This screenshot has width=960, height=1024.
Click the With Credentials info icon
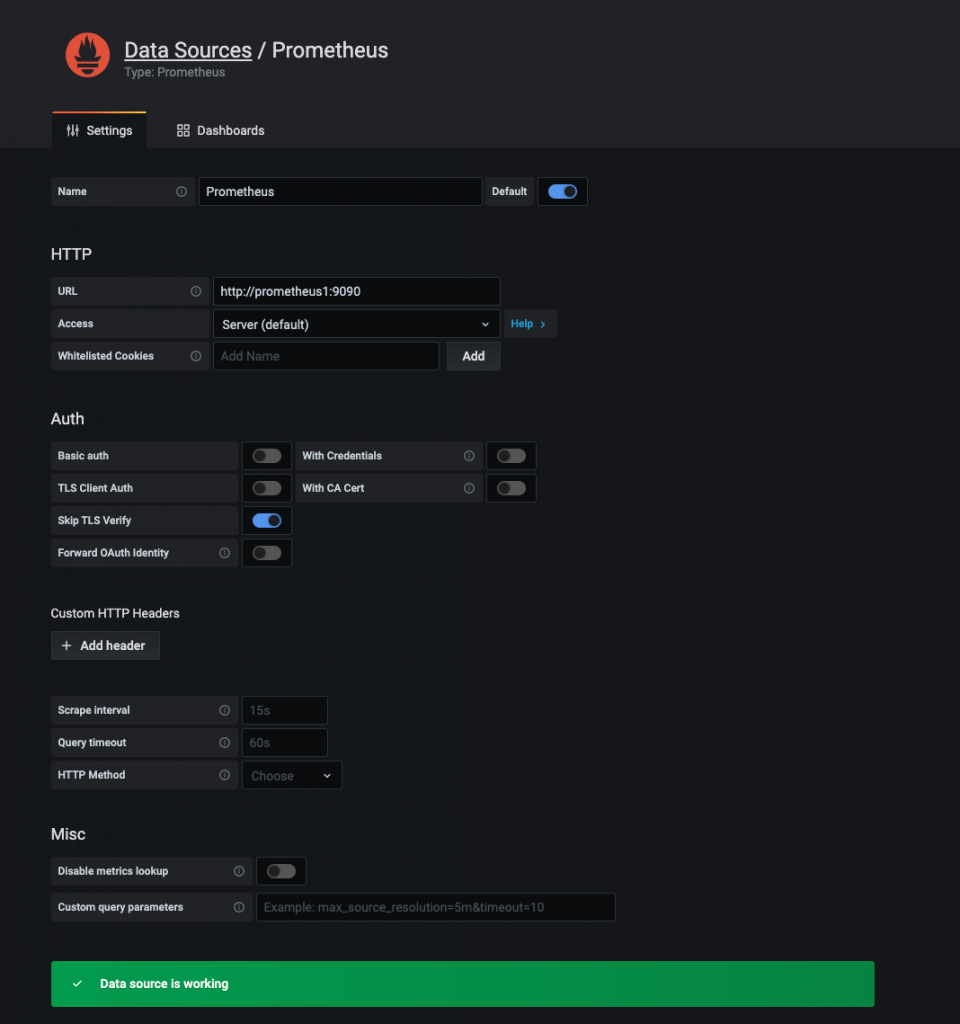point(469,456)
